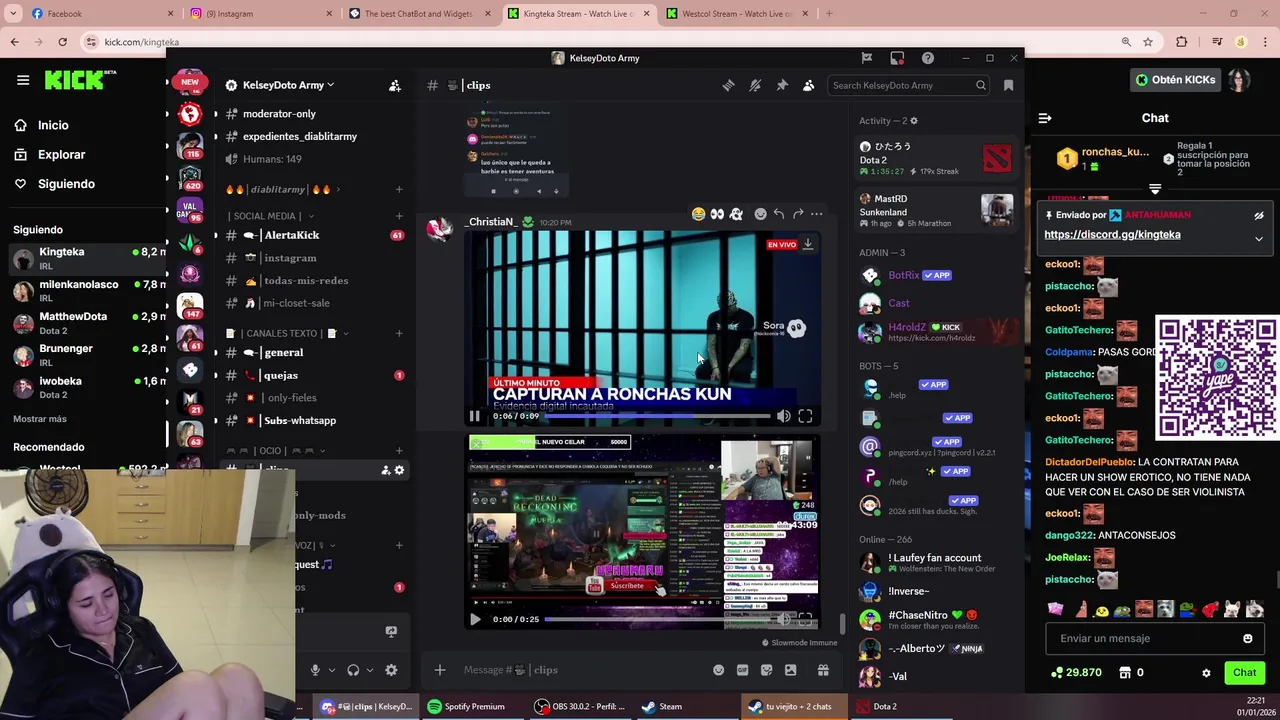This screenshot has height=720, width=1280.
Task: Play the second video showing 0:00 / 0:25
Action: click(475, 619)
